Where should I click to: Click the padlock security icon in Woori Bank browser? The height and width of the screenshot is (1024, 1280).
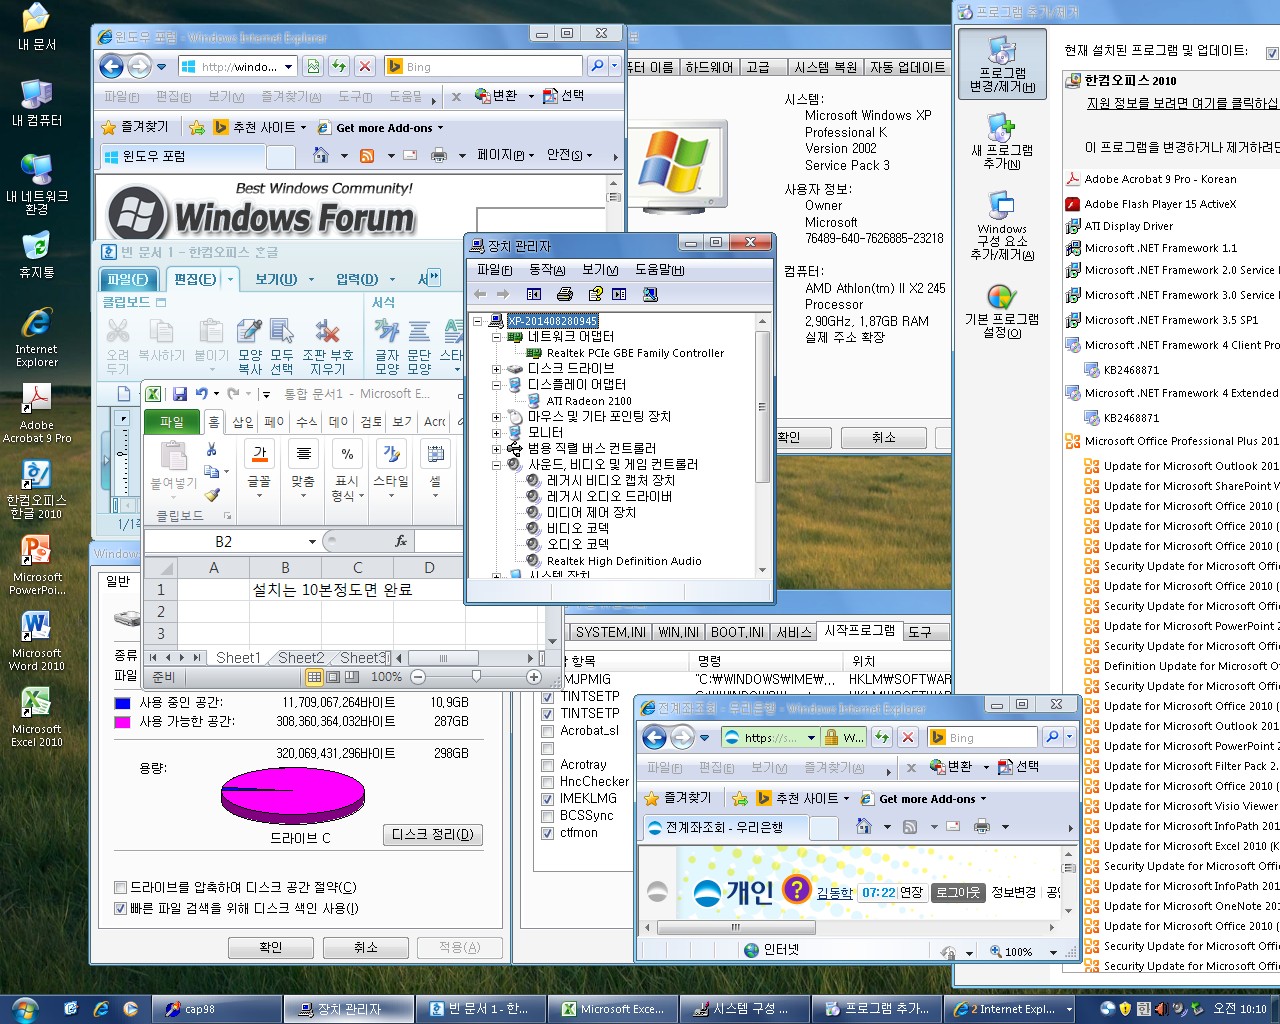pyautogui.click(x=831, y=738)
